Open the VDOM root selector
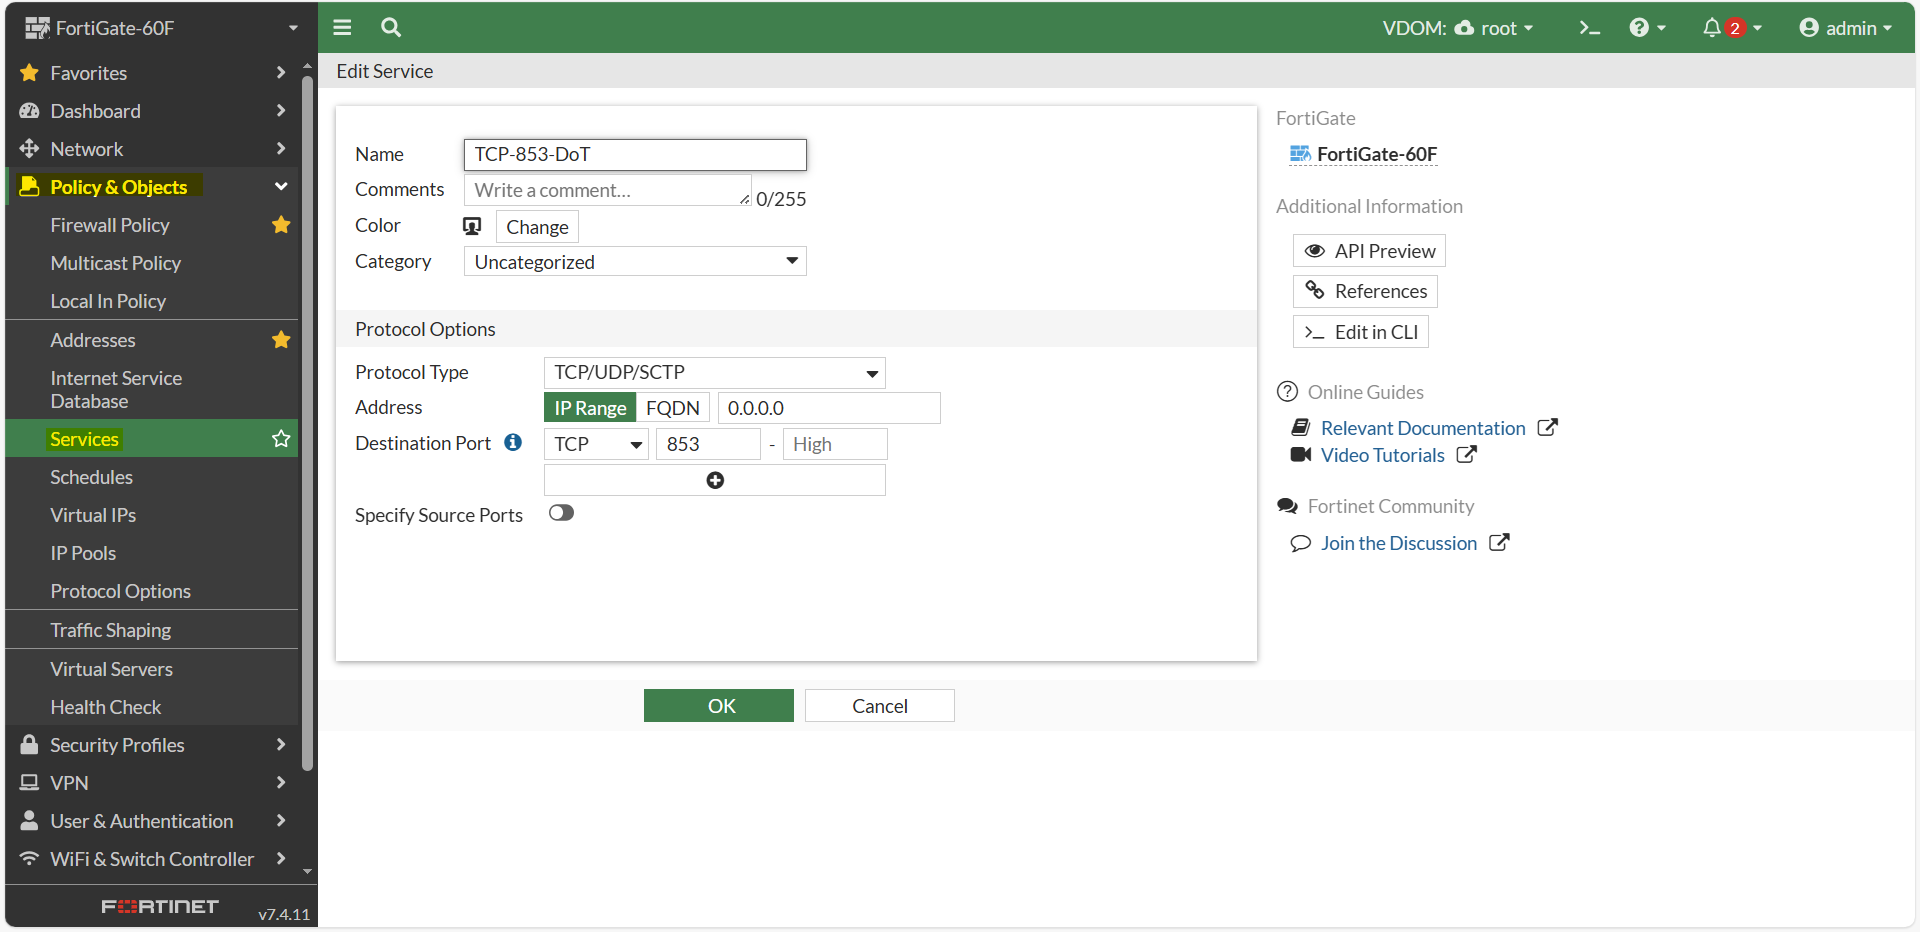1920x932 pixels. [1457, 28]
